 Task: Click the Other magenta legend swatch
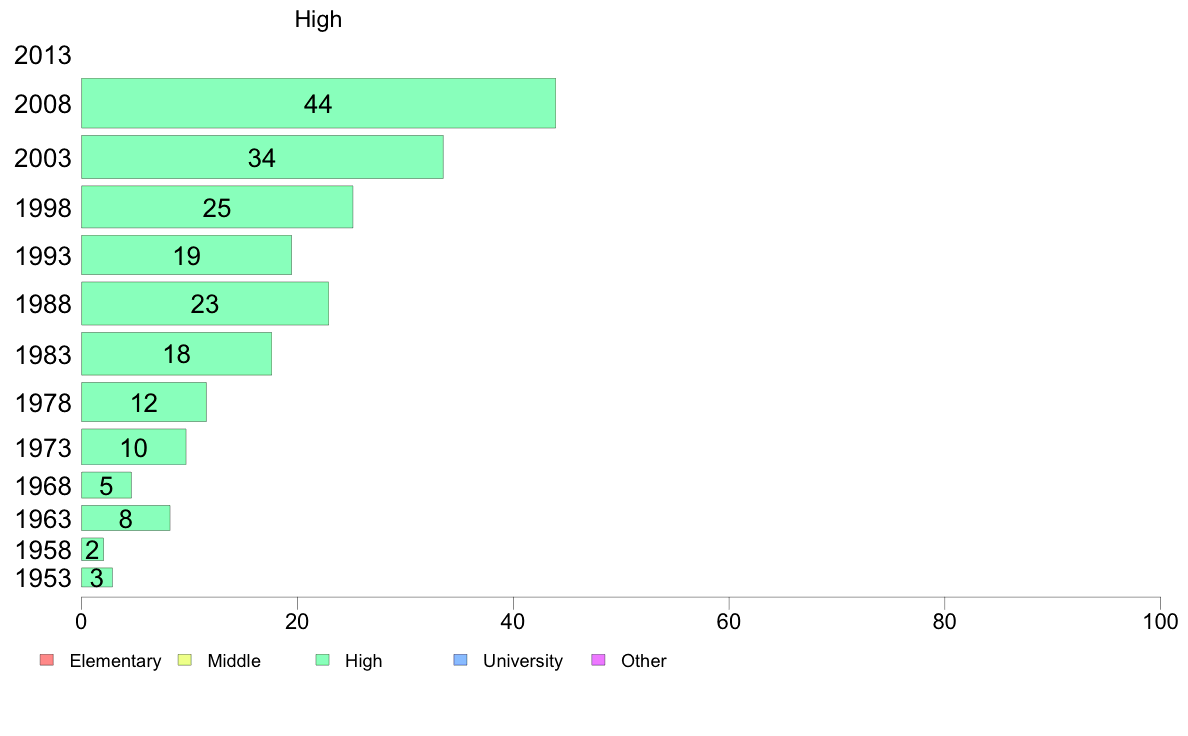click(x=598, y=660)
